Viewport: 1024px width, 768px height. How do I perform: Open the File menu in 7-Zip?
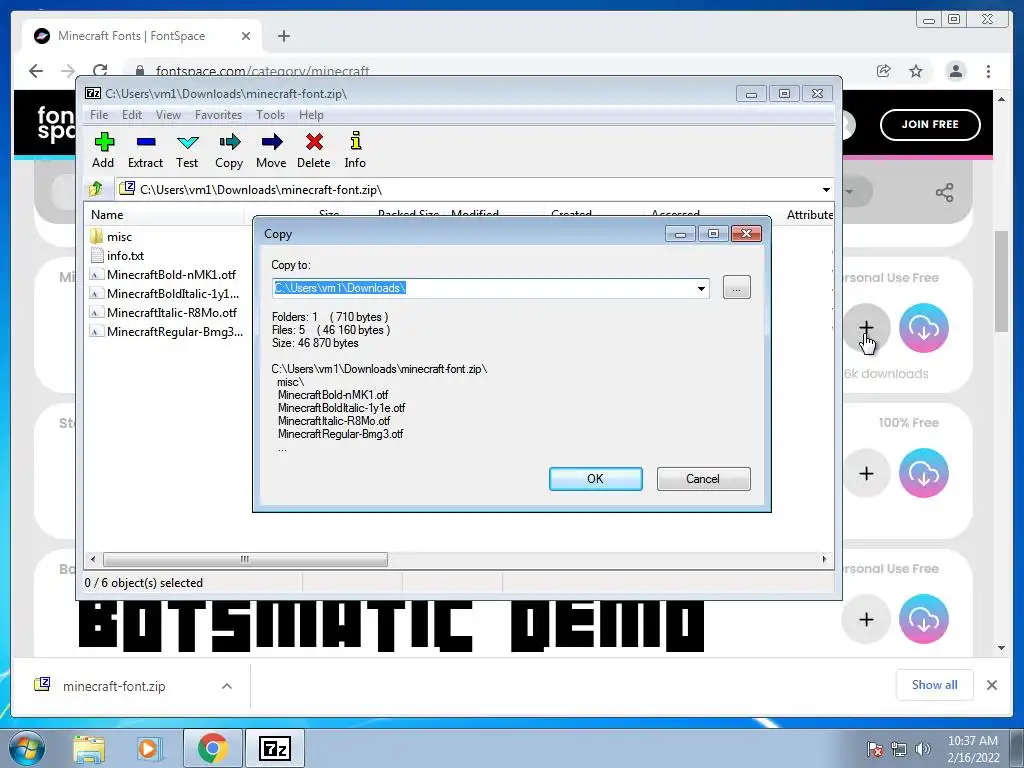click(x=99, y=115)
